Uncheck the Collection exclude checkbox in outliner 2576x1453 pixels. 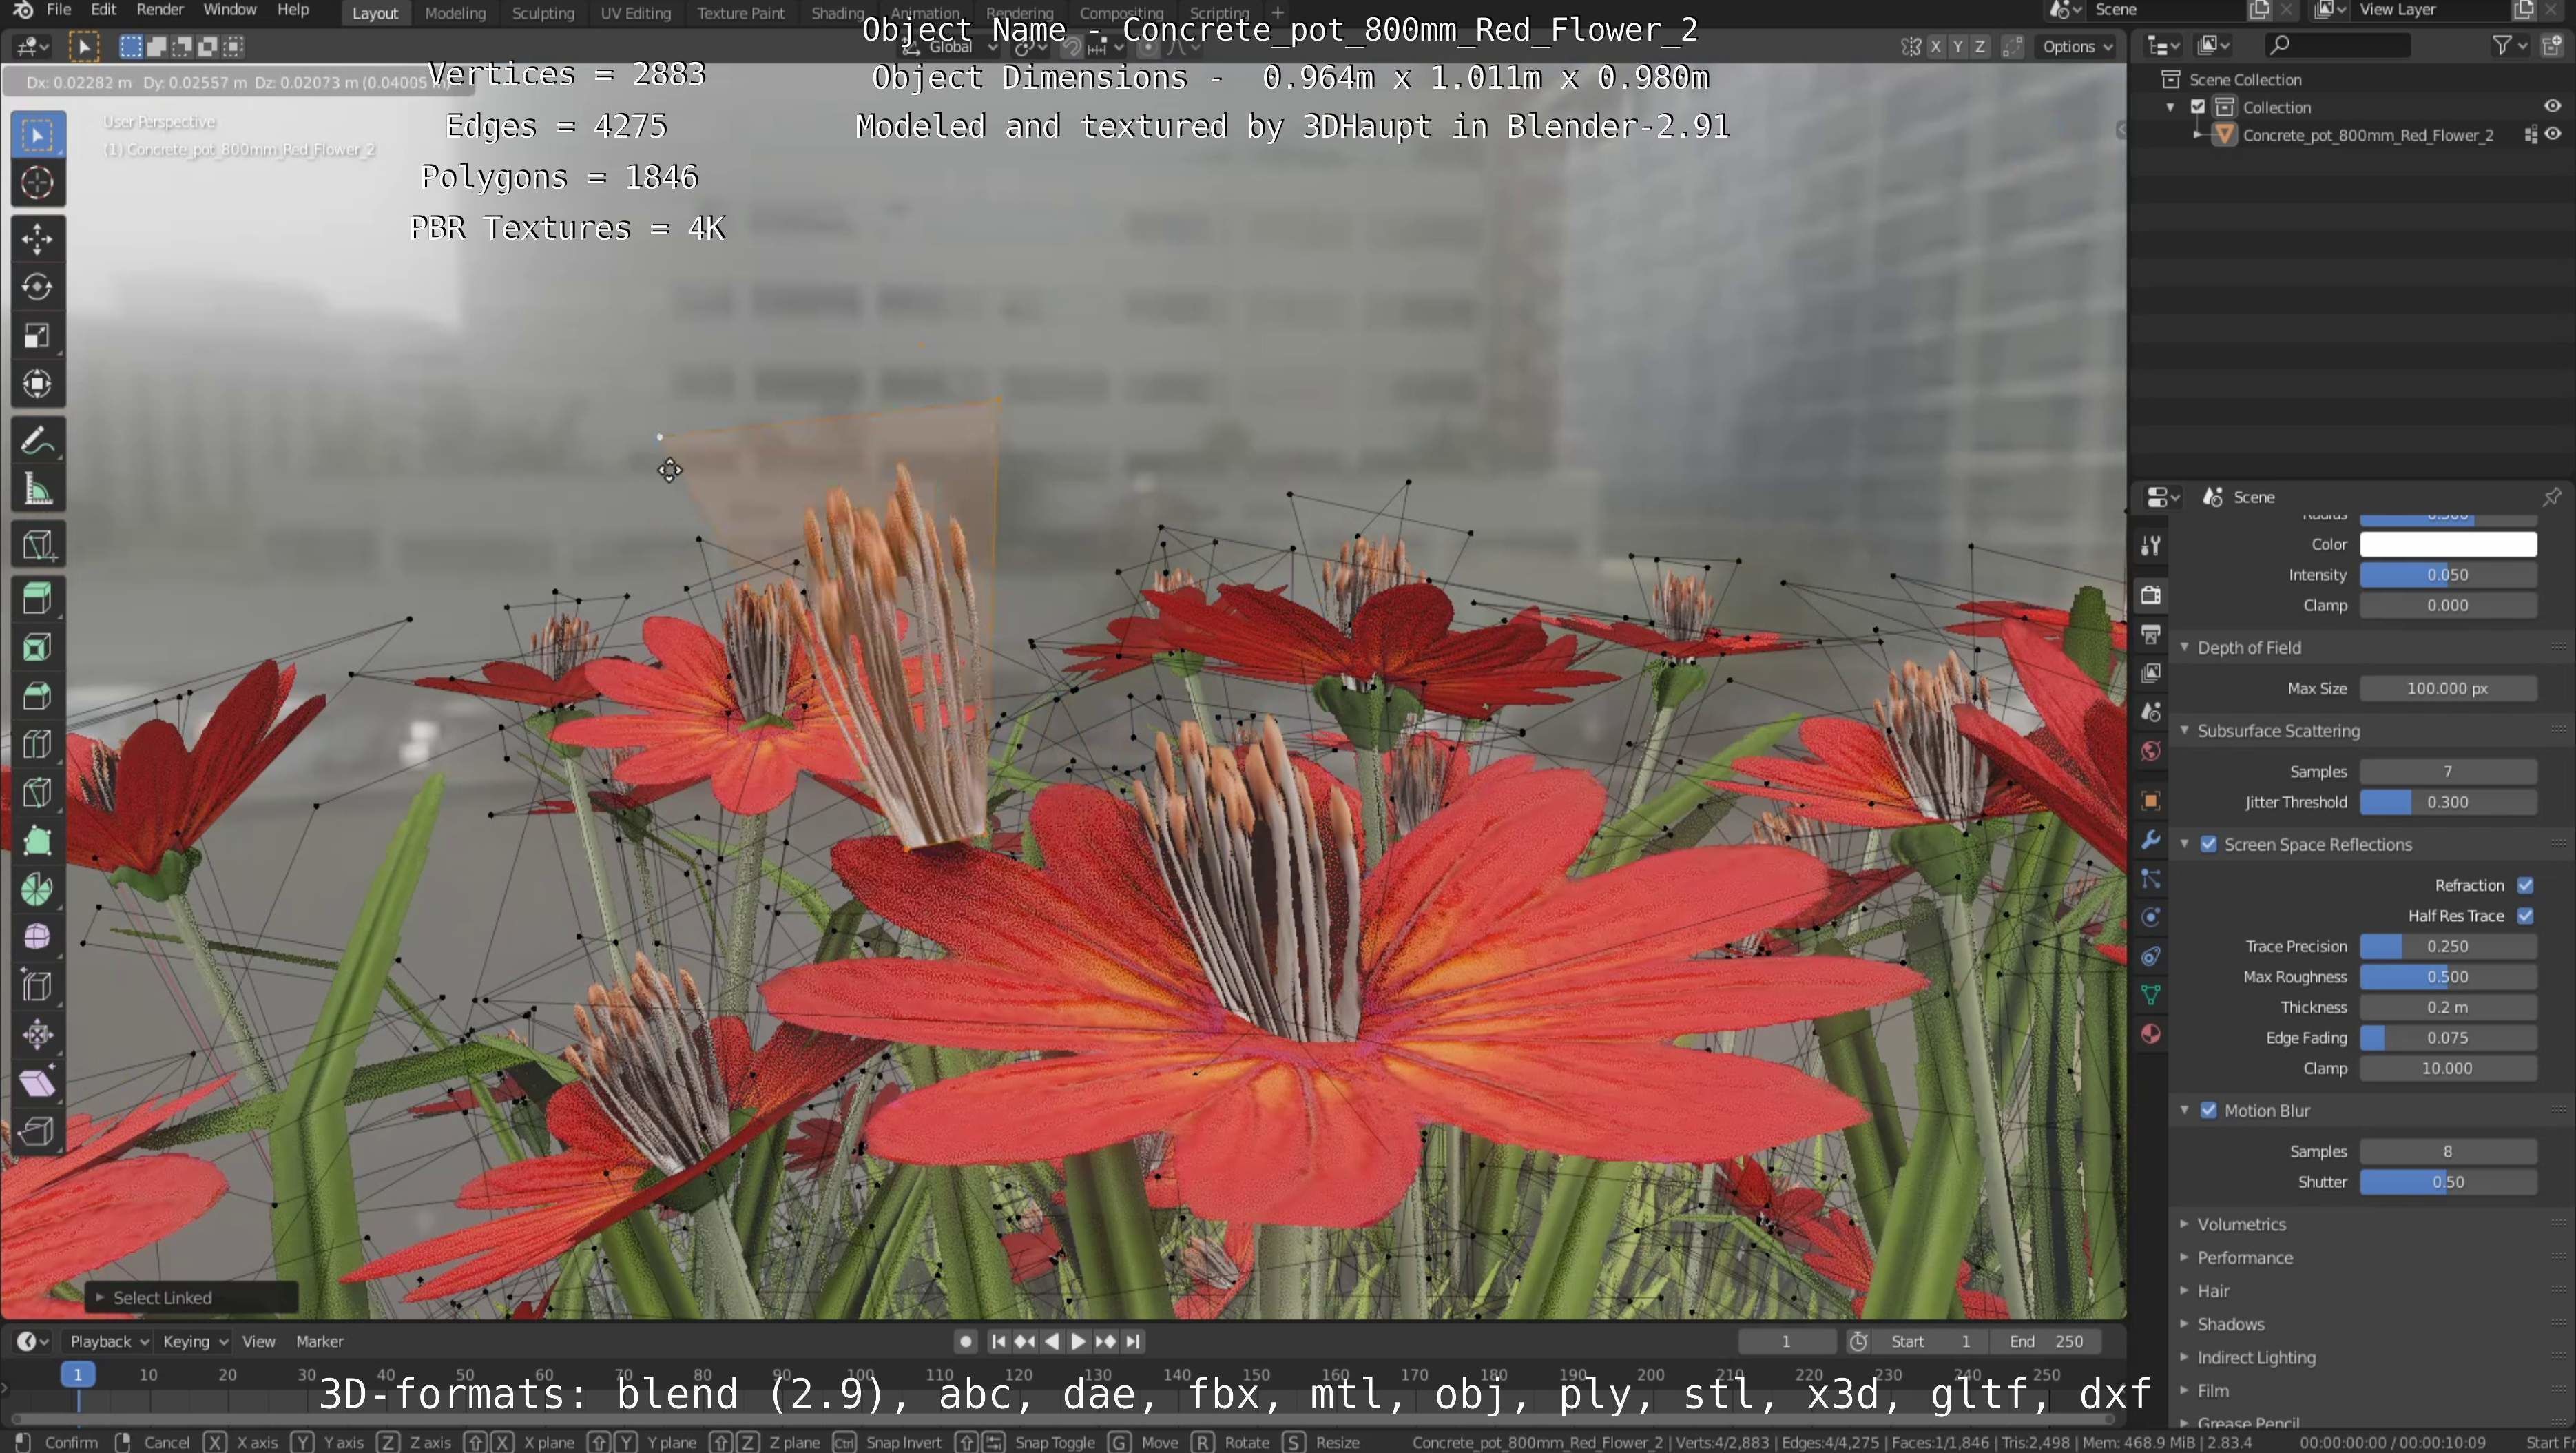tap(2198, 107)
